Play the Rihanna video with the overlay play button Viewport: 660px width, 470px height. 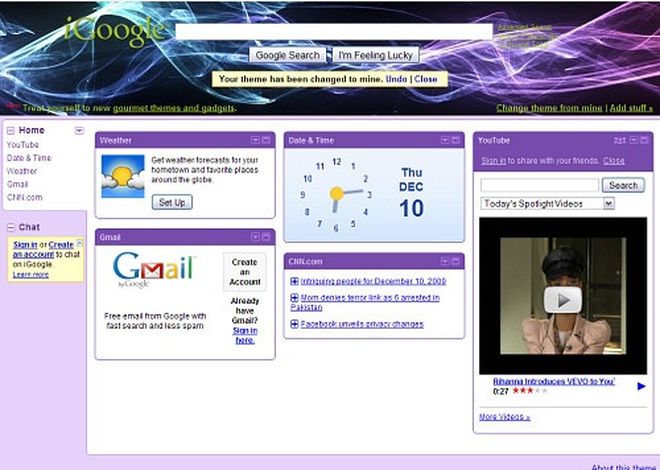[563, 300]
